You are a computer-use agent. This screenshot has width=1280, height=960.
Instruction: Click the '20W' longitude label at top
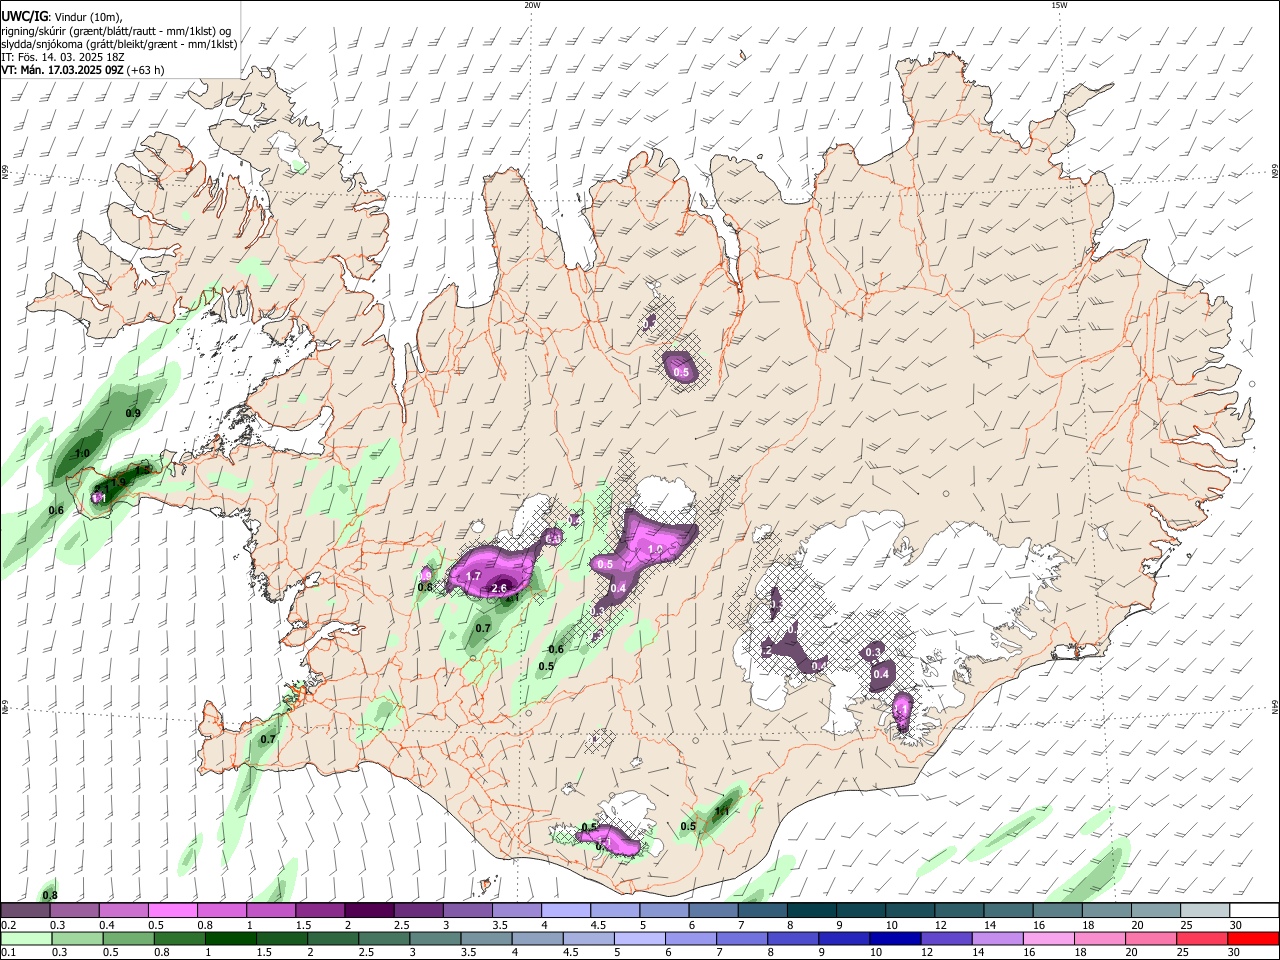[532, 4]
